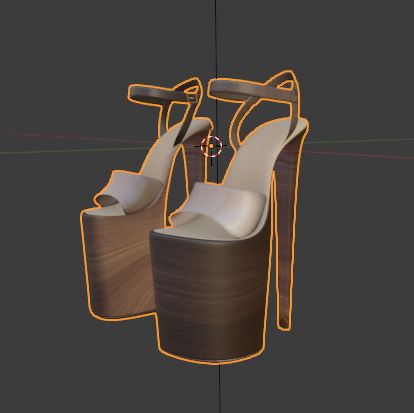This screenshot has width=414, height=413.
Task: Select the rear shoe's toe strap
Action: pyautogui.click(x=133, y=192)
